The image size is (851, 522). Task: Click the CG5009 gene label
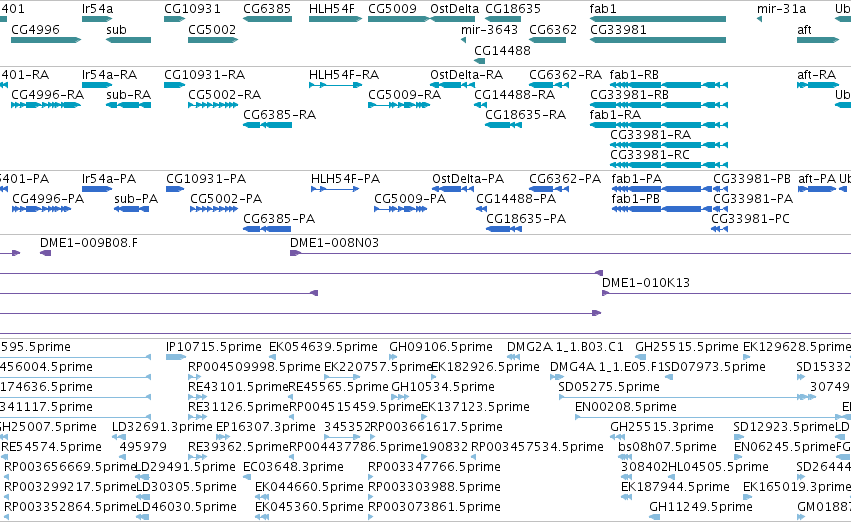pyautogui.click(x=392, y=9)
